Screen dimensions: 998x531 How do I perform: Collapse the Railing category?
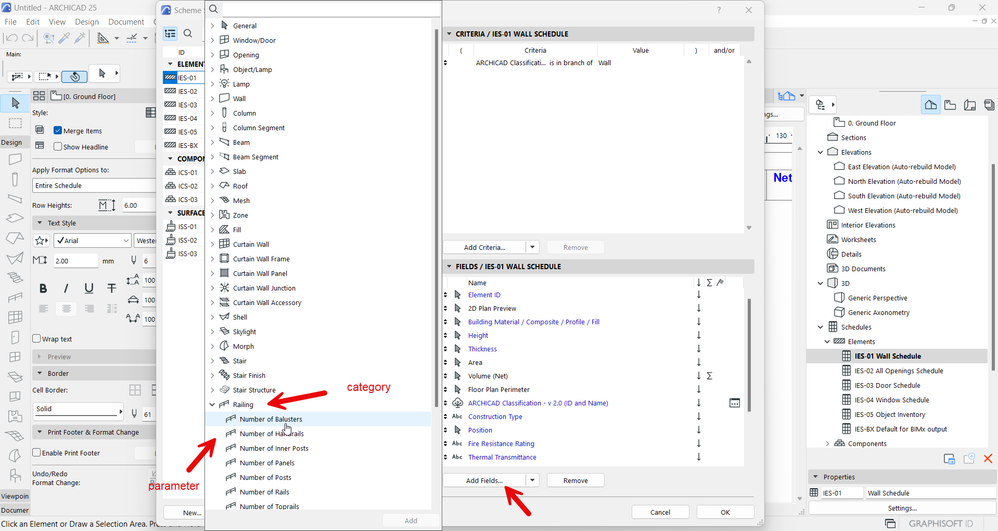[x=213, y=404]
